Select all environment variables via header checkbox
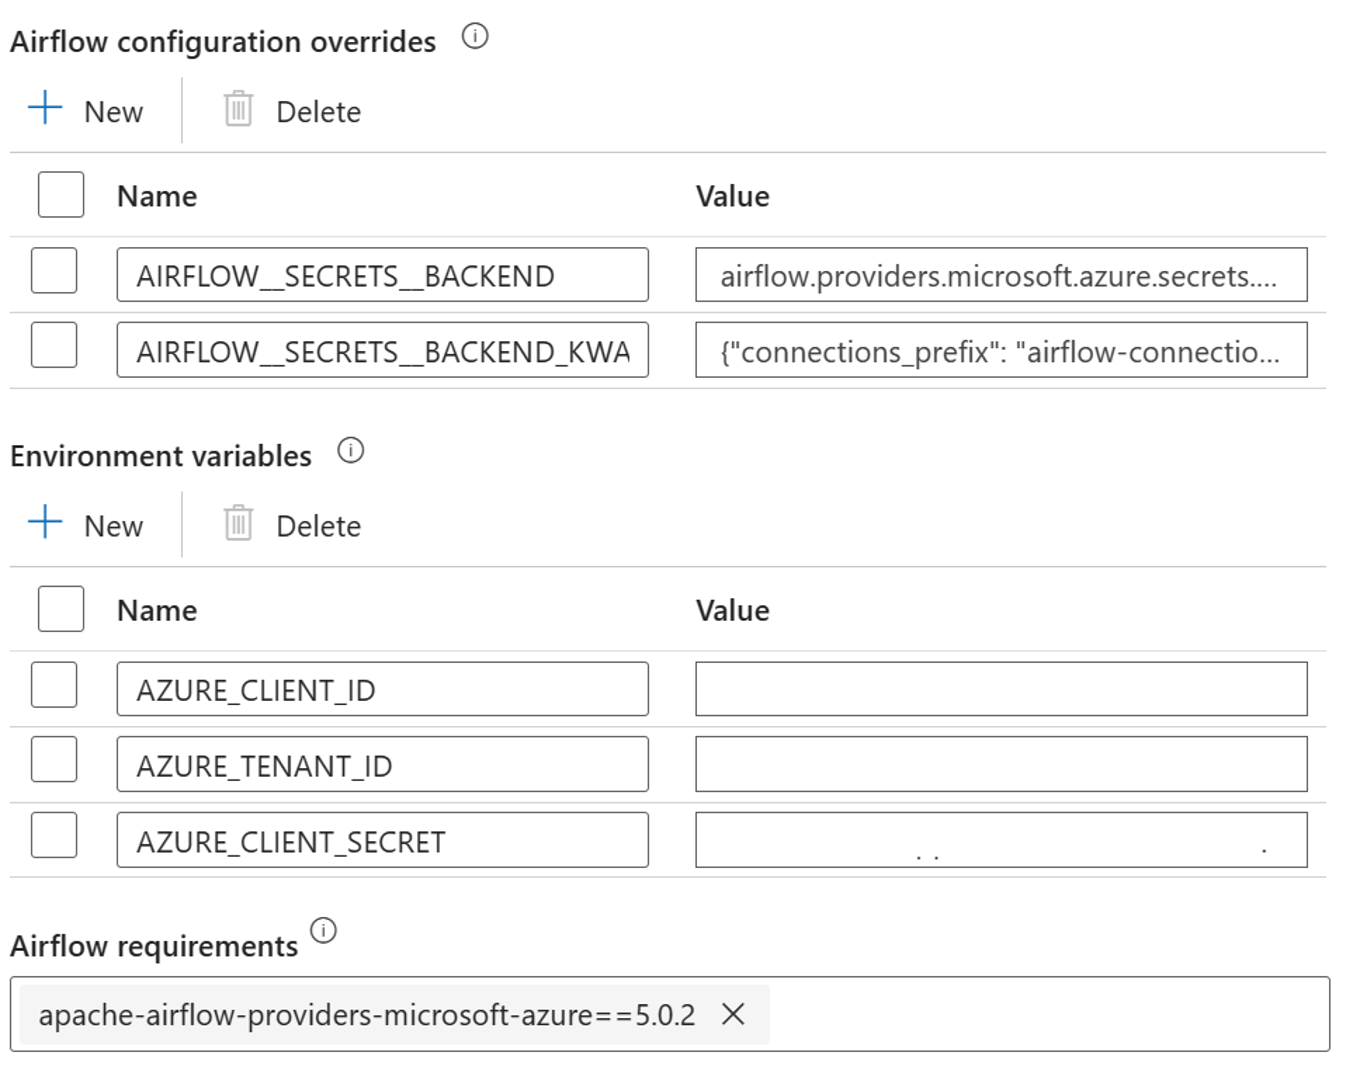This screenshot has height=1080, width=1360. 61,608
